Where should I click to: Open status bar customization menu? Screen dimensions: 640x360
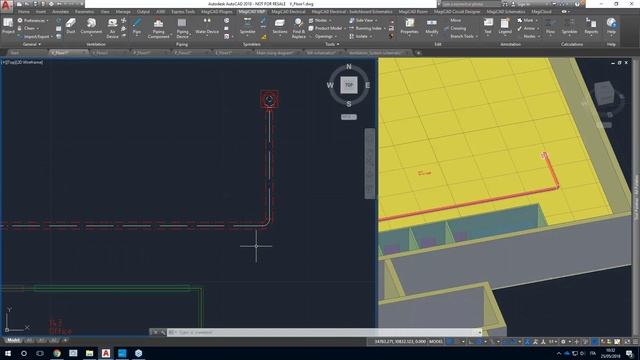635,341
